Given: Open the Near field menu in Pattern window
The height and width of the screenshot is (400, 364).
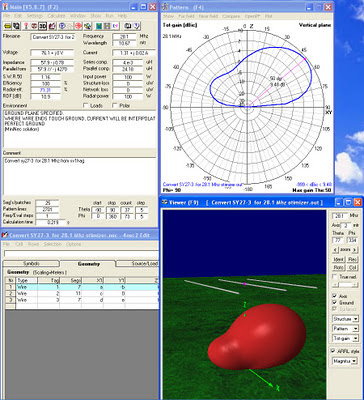Looking at the screenshot, I should [208, 16].
